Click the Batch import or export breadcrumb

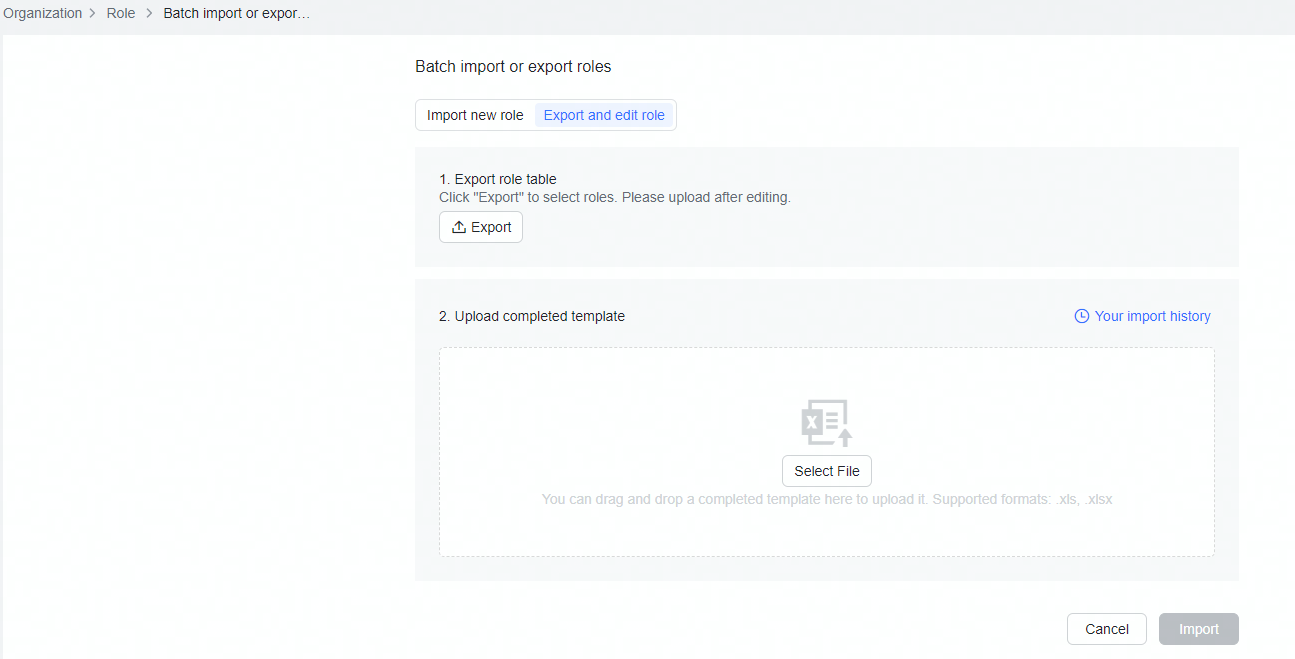(236, 12)
